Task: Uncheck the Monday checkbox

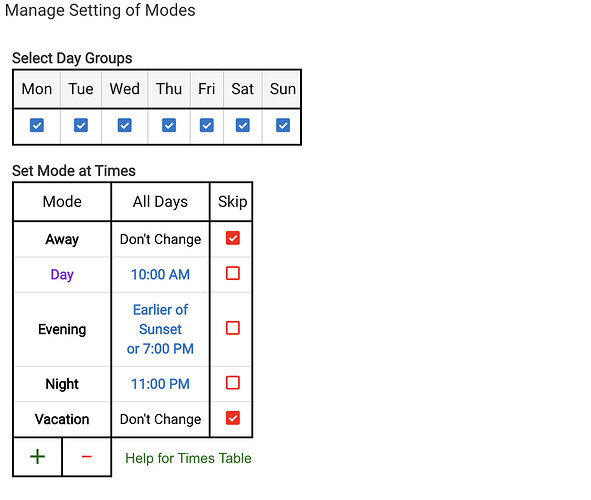Action: (x=37, y=125)
